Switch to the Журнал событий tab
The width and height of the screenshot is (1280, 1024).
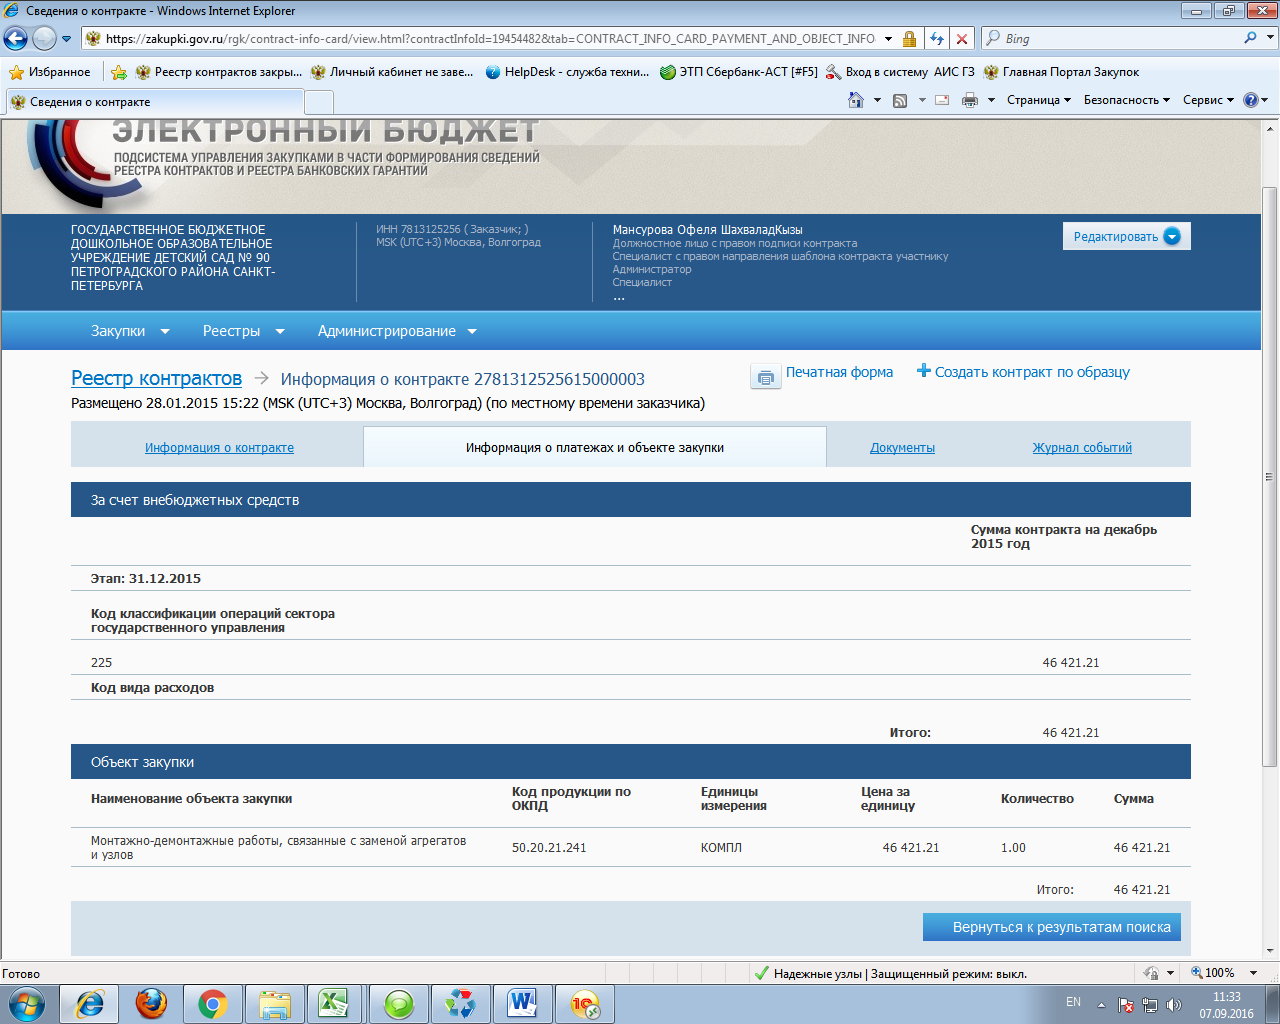[x=1082, y=448]
